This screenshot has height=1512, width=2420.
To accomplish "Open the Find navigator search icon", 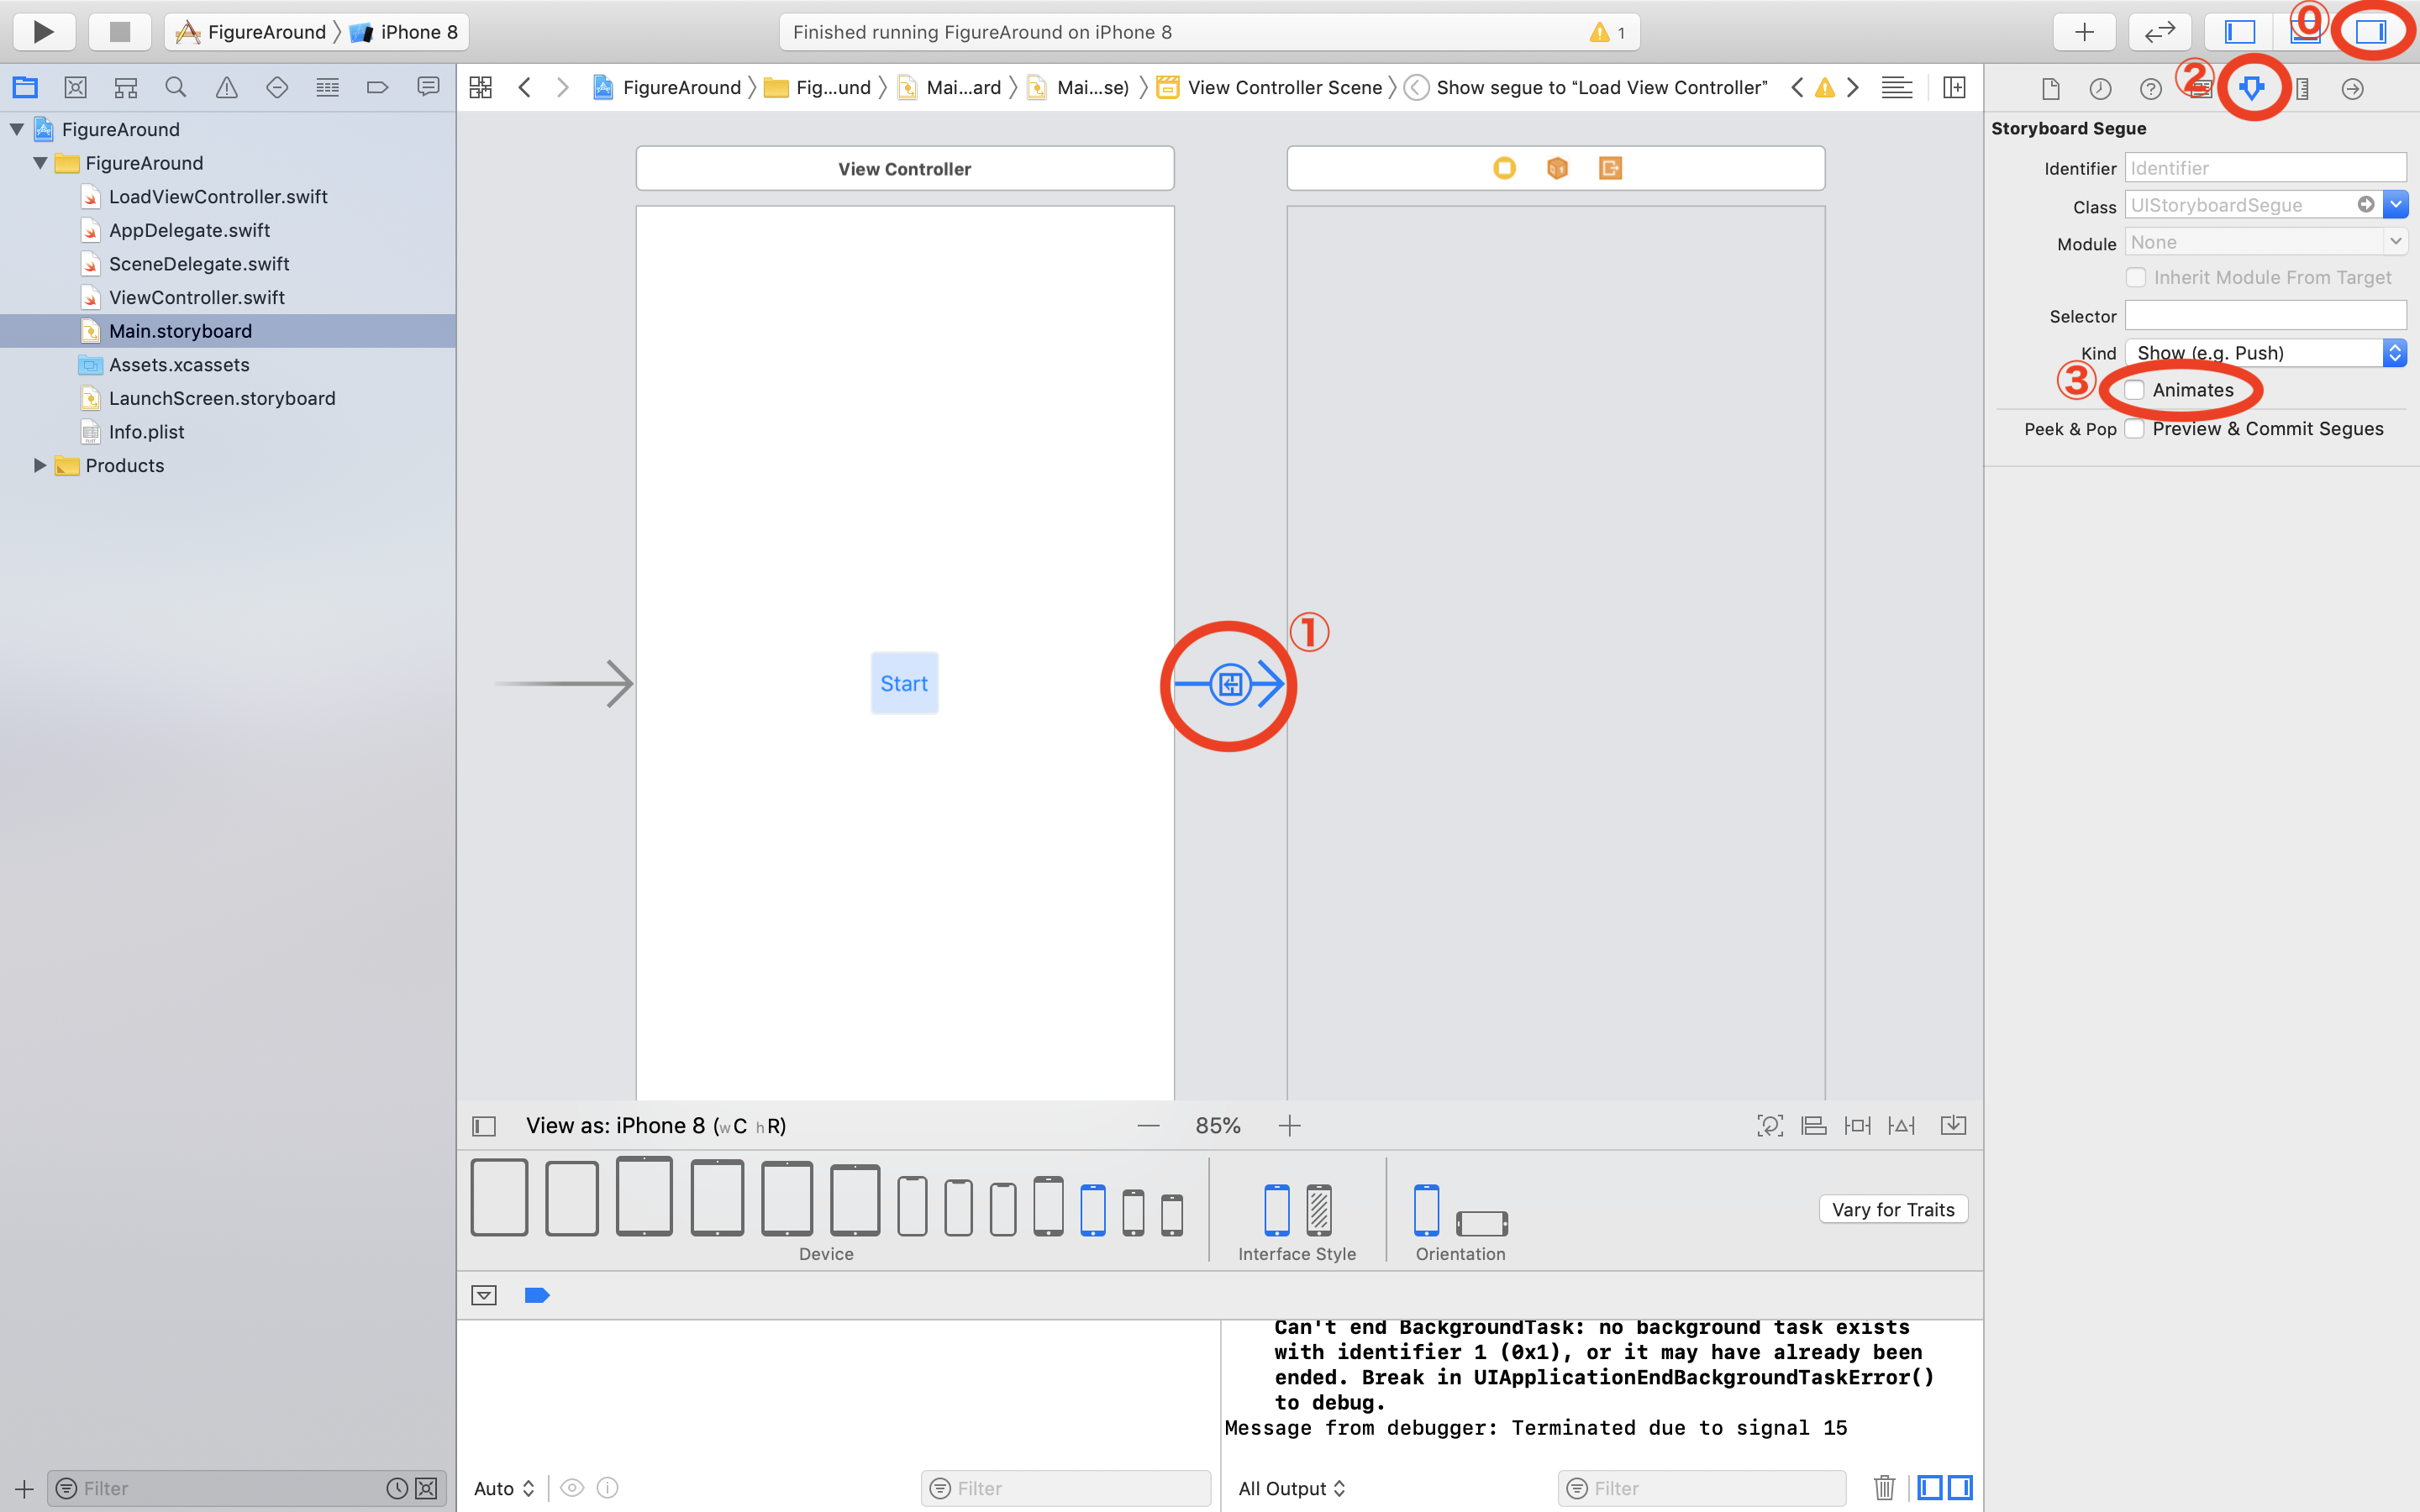I will (176, 88).
